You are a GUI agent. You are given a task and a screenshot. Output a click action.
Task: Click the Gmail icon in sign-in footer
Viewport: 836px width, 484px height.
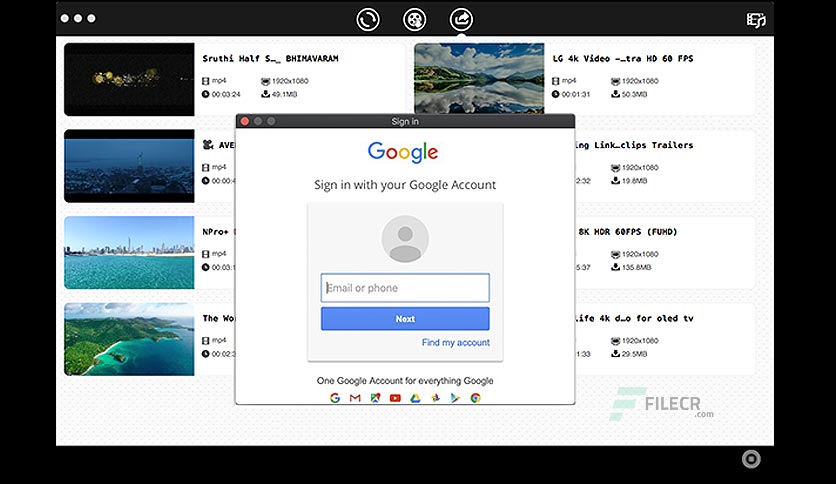tap(355, 398)
